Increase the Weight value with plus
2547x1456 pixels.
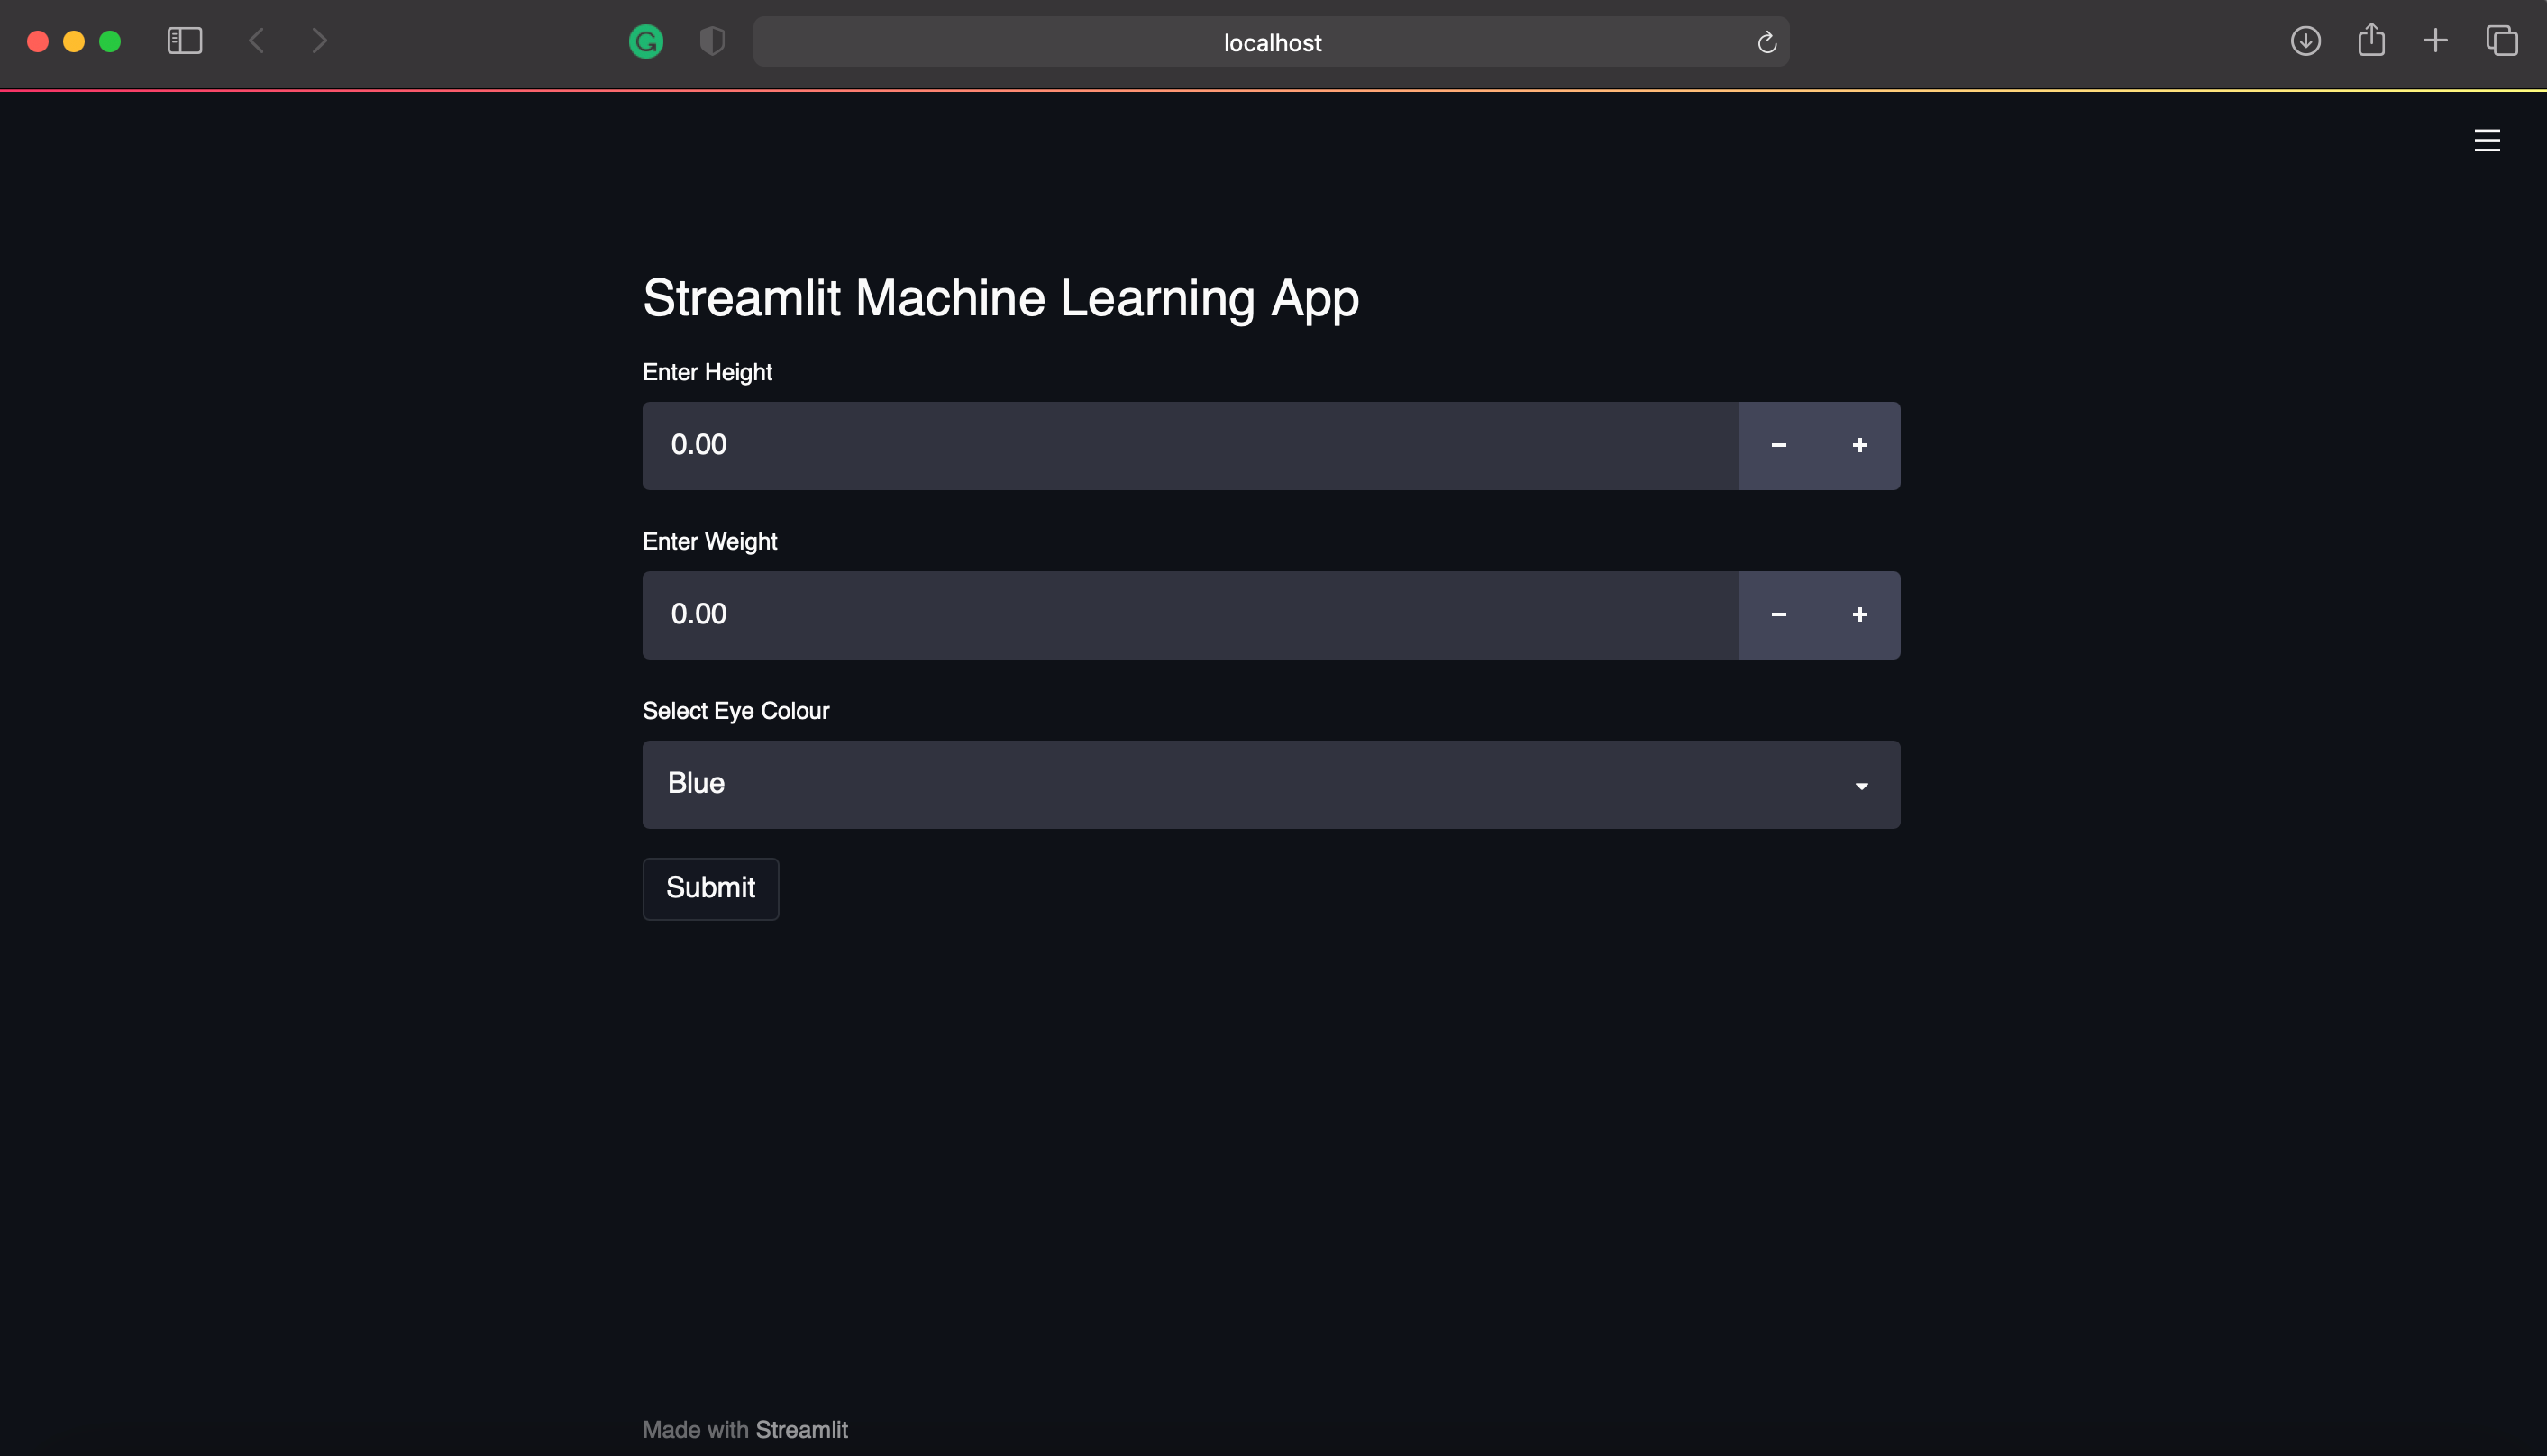click(1859, 615)
